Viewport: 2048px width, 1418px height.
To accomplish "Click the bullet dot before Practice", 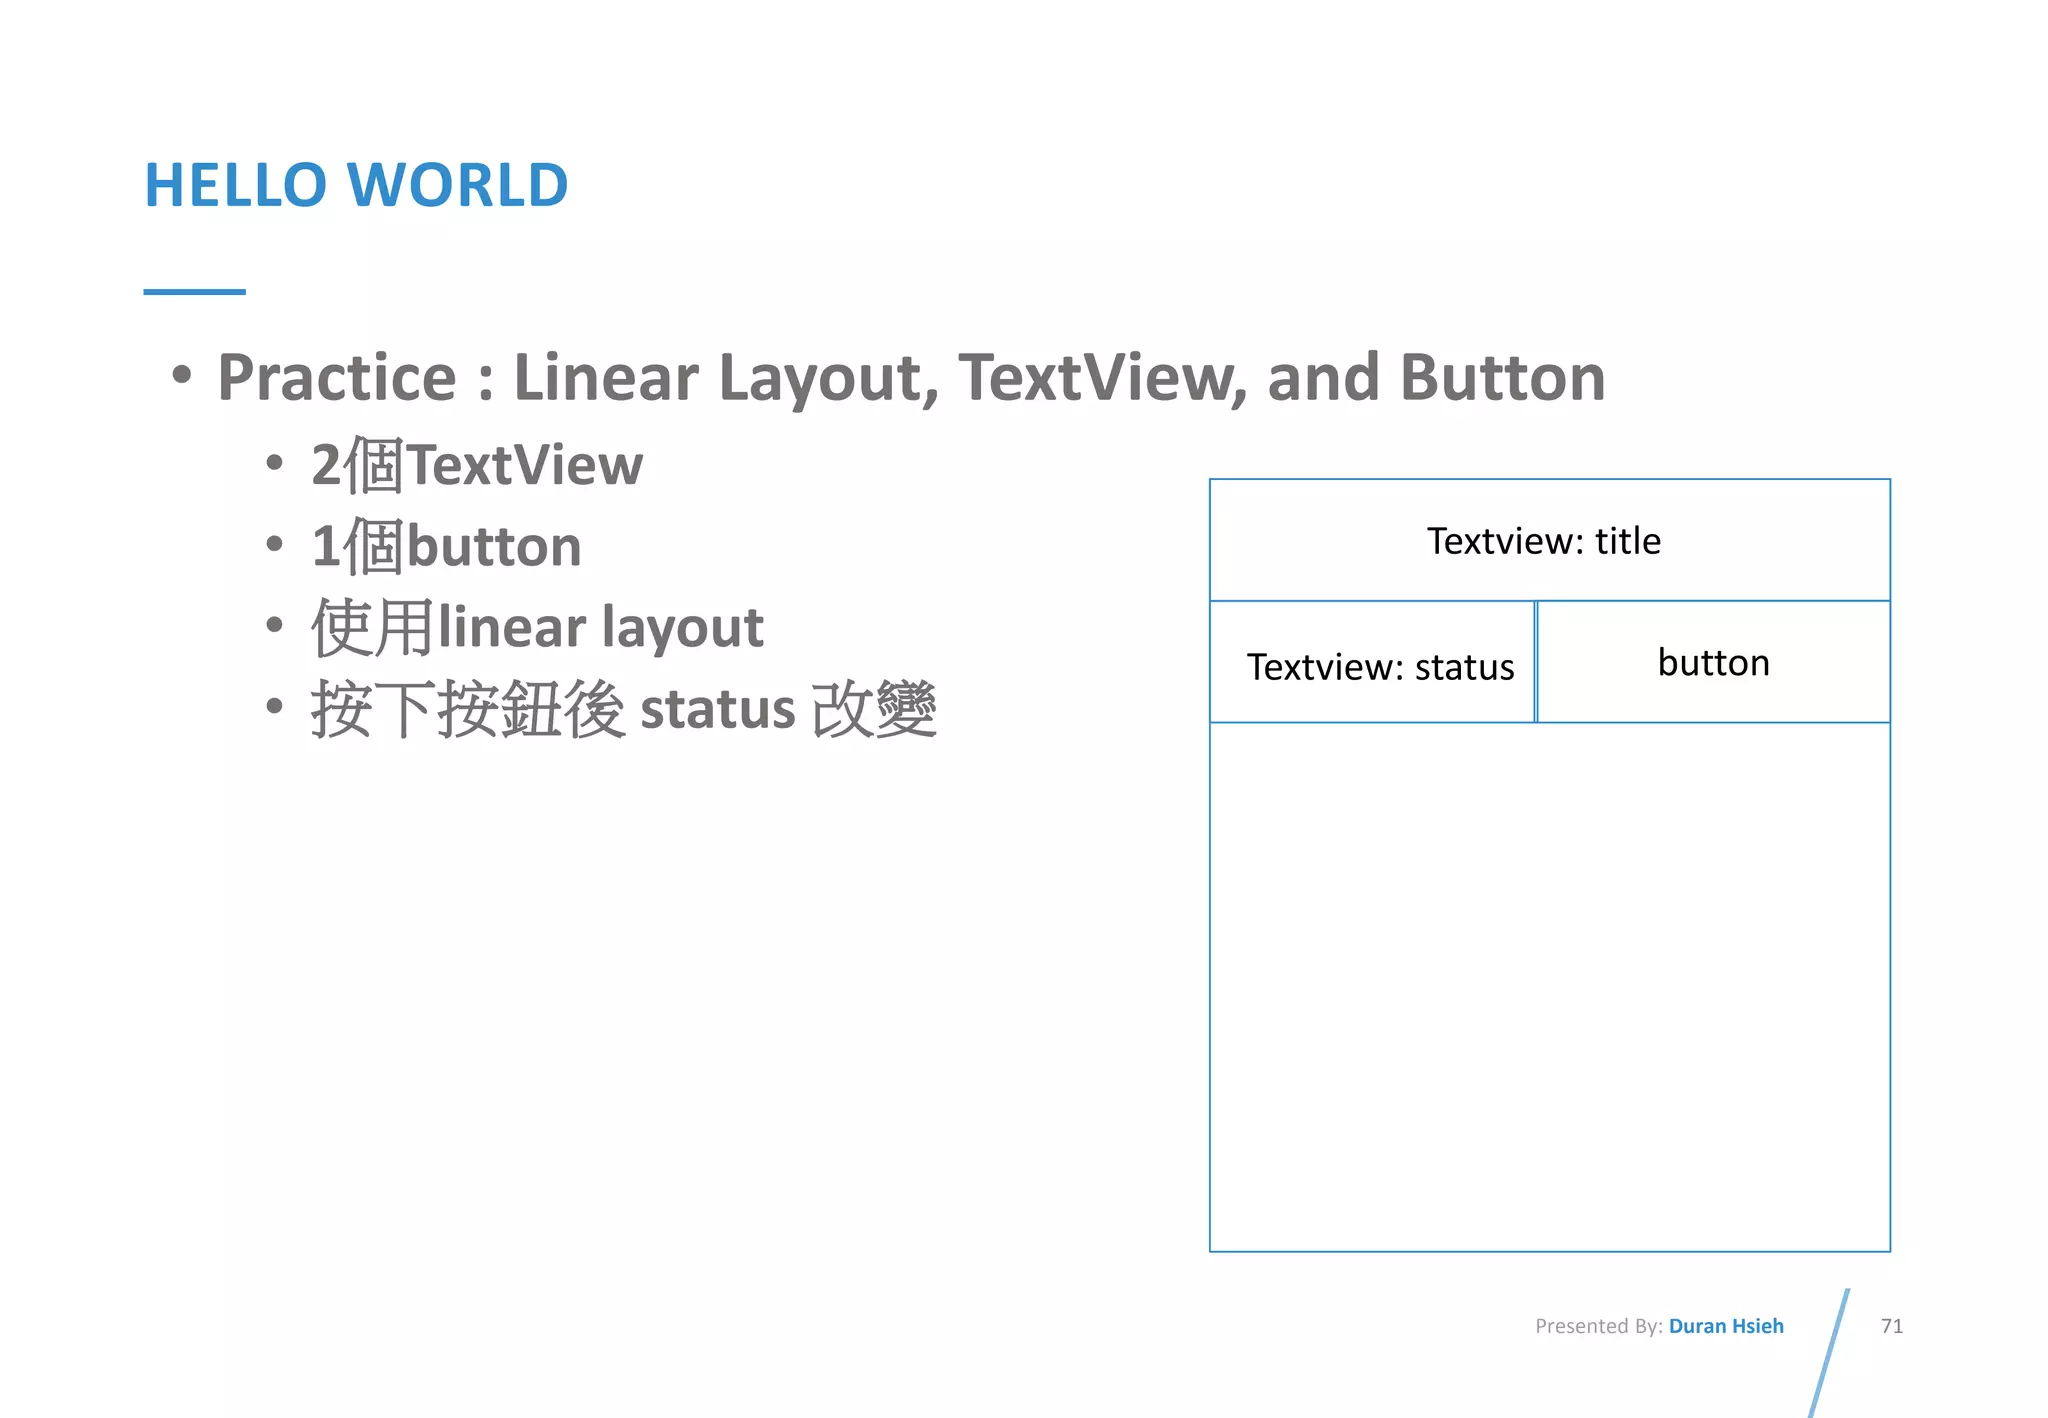I will 181,376.
